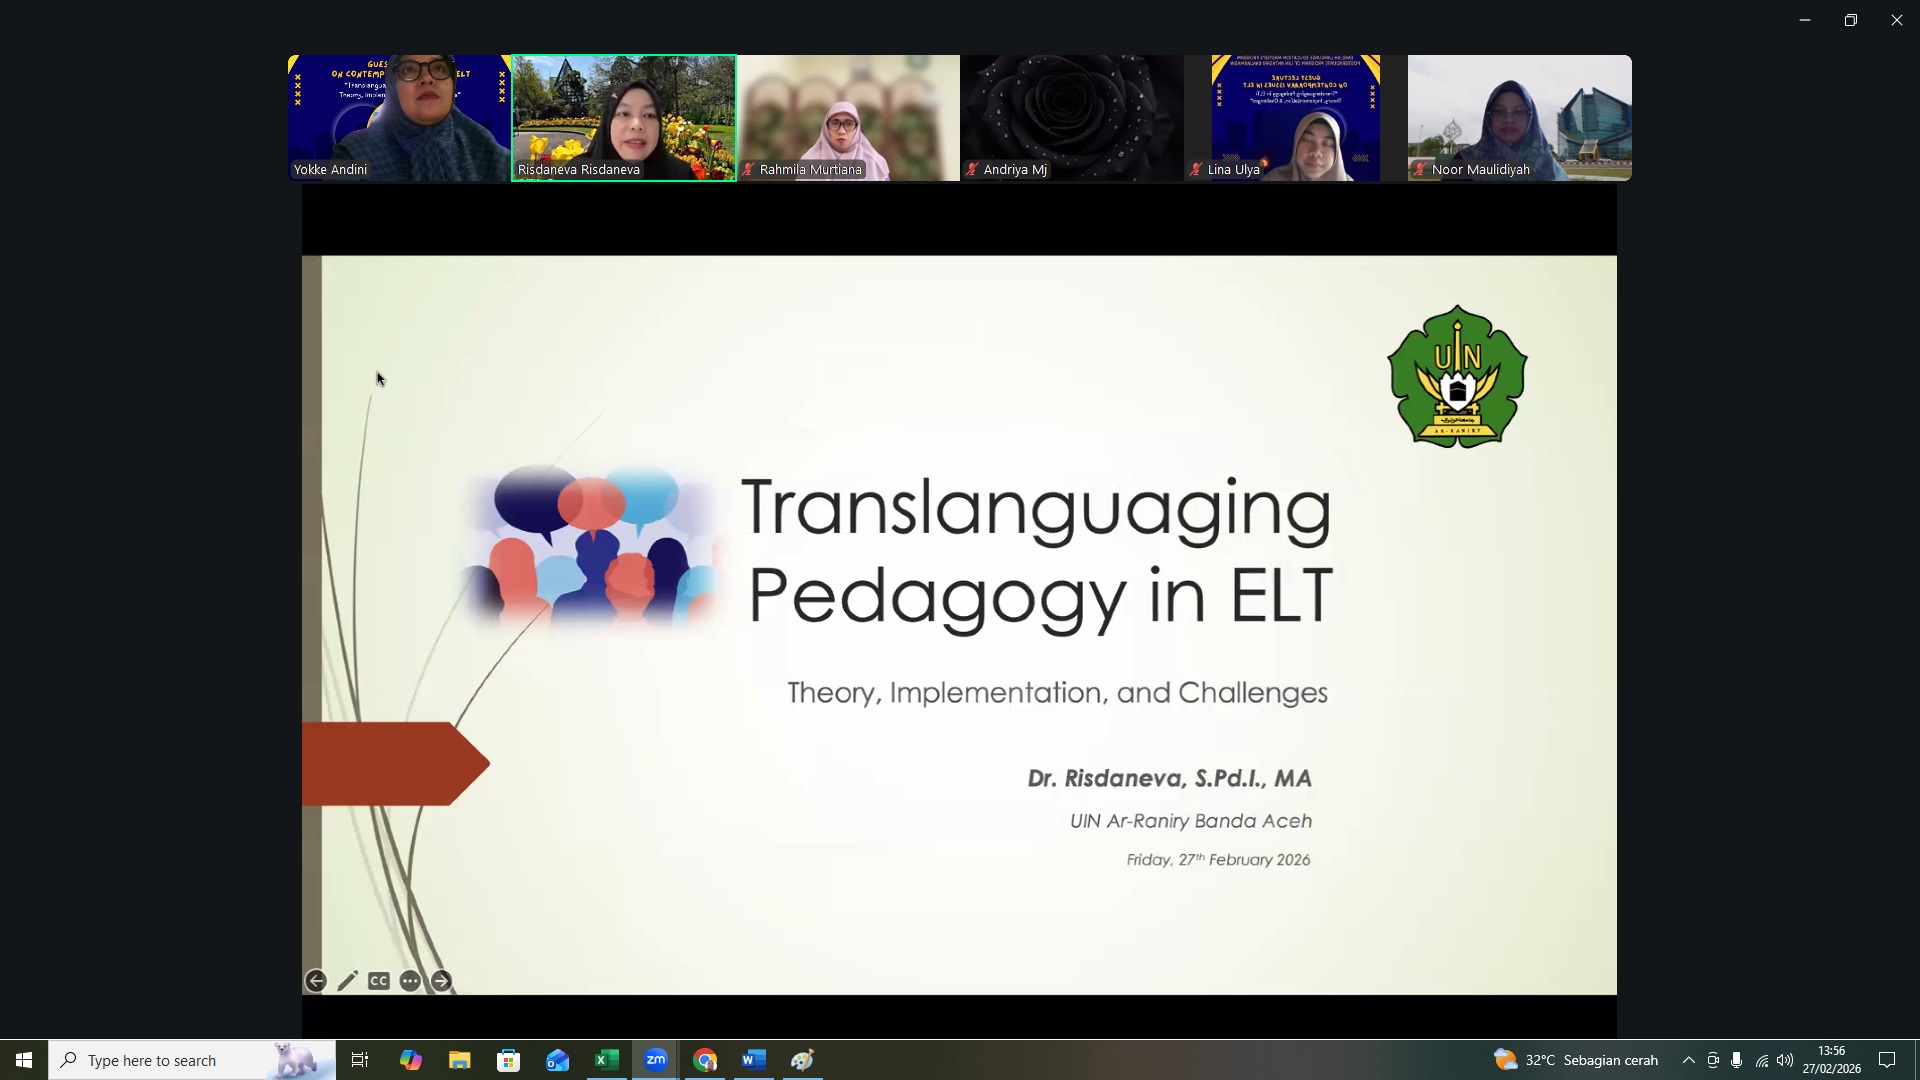The height and width of the screenshot is (1080, 1920).
Task: Open the Windows notification center
Action: tap(1887, 1060)
